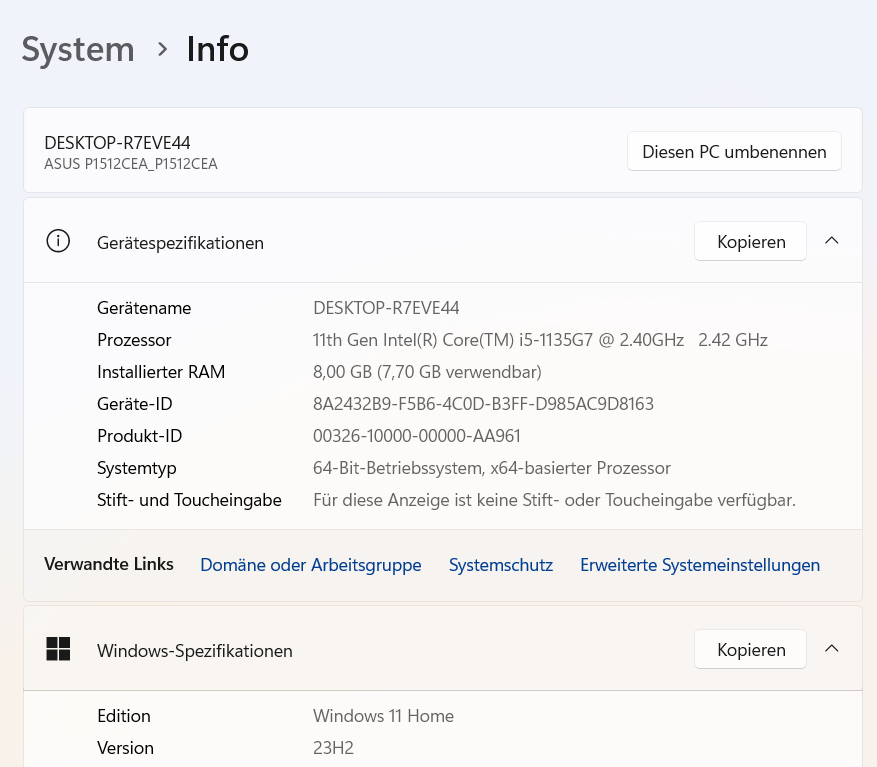
Task: Click the Installierter RAM label
Action: point(161,371)
